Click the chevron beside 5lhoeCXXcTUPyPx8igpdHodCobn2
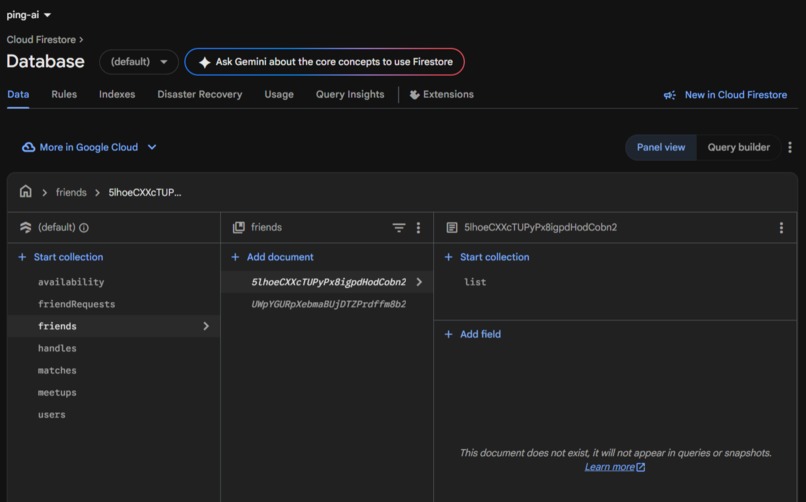 click(419, 282)
